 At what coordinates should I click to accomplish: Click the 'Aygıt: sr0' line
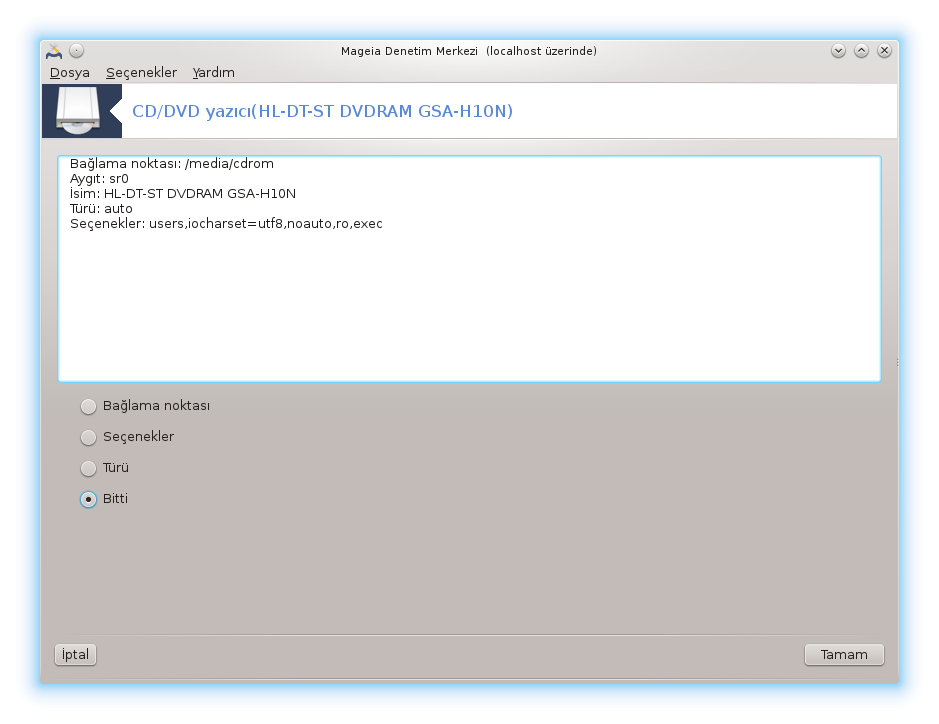(99, 178)
